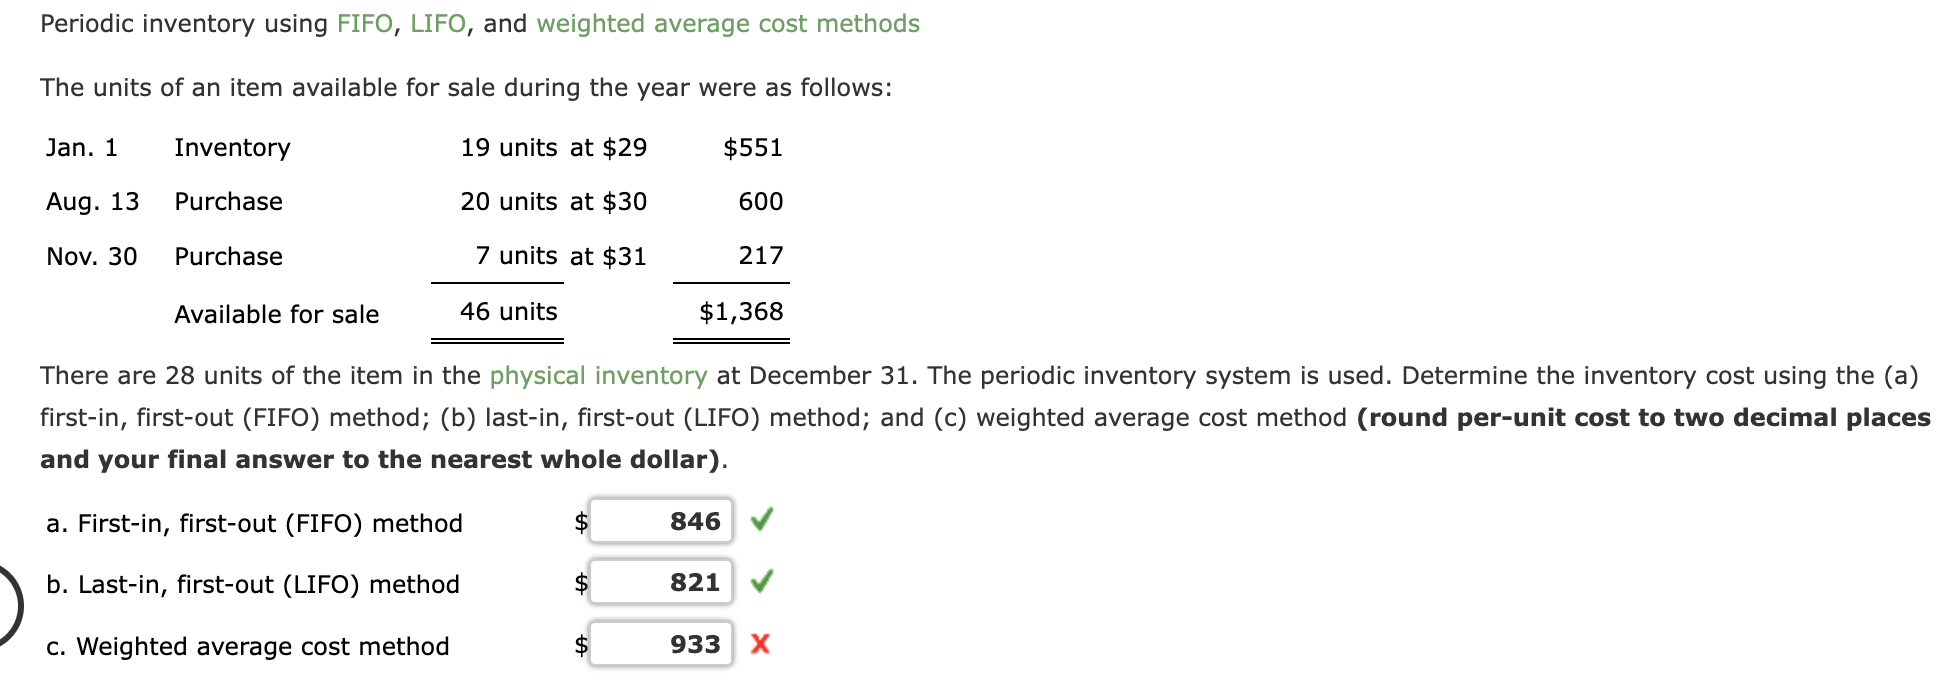
Task: Select the LIFO method answer field
Action: click(x=661, y=582)
